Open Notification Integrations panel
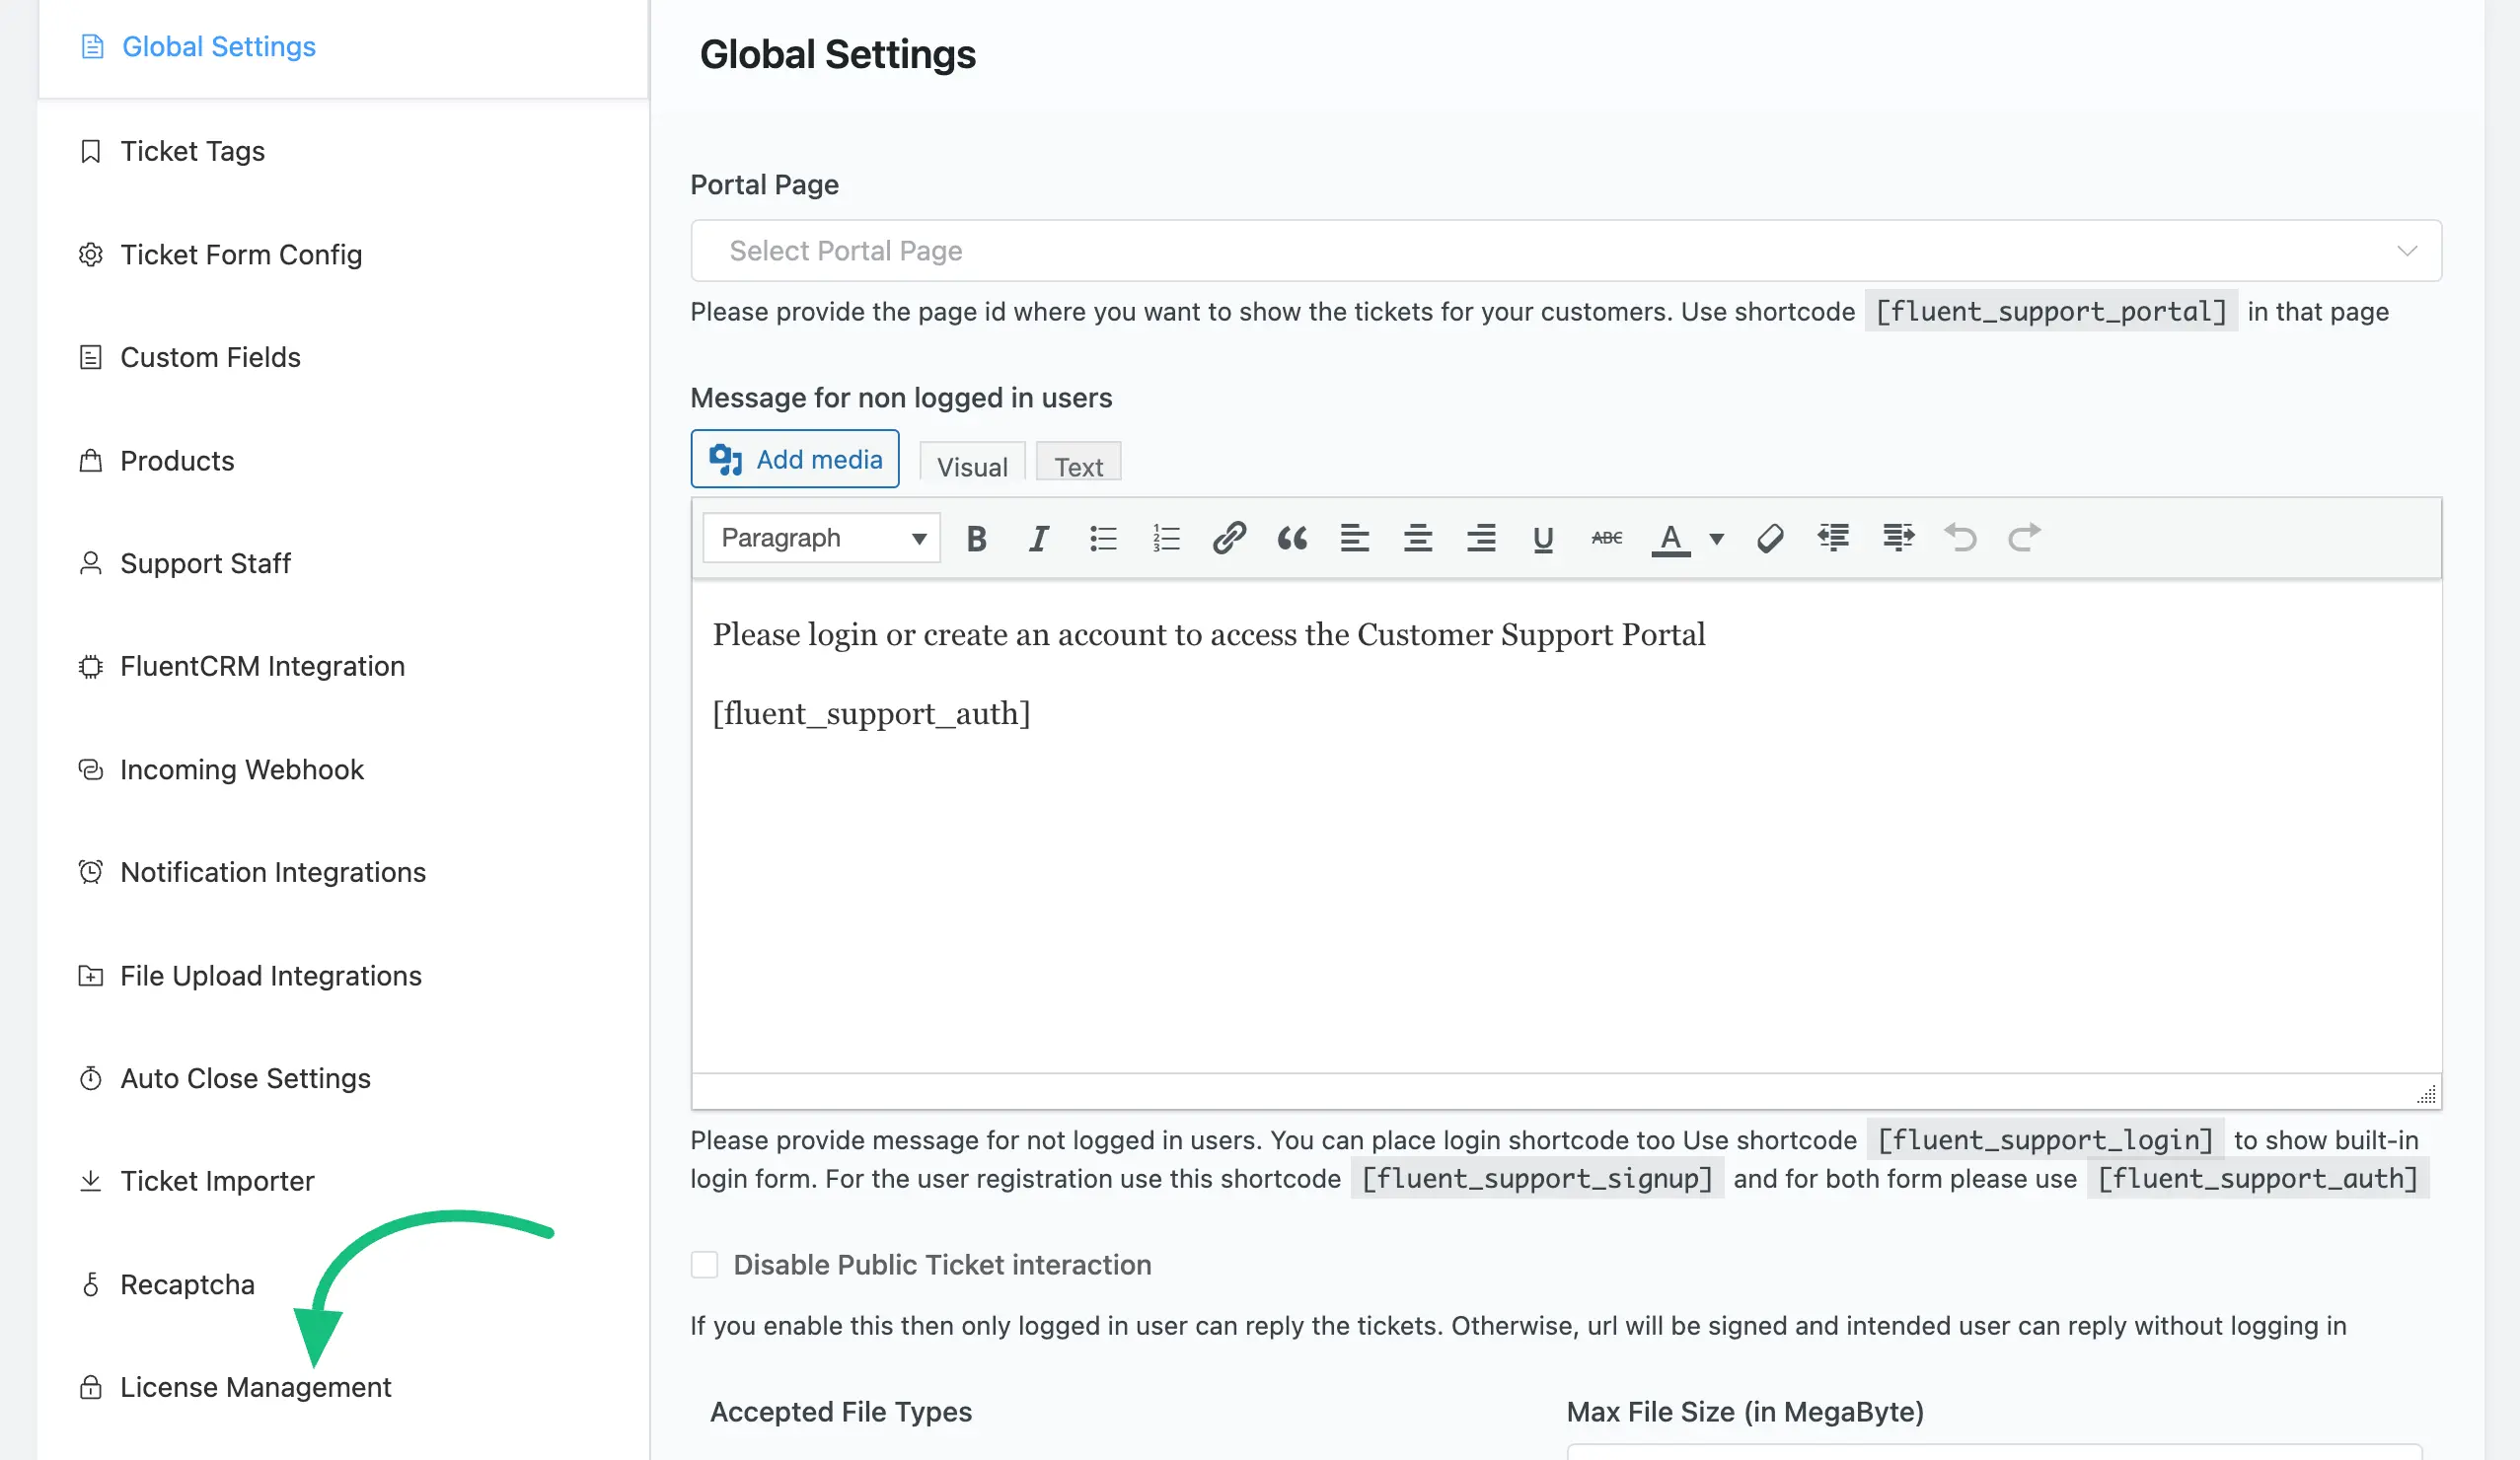 (x=273, y=871)
